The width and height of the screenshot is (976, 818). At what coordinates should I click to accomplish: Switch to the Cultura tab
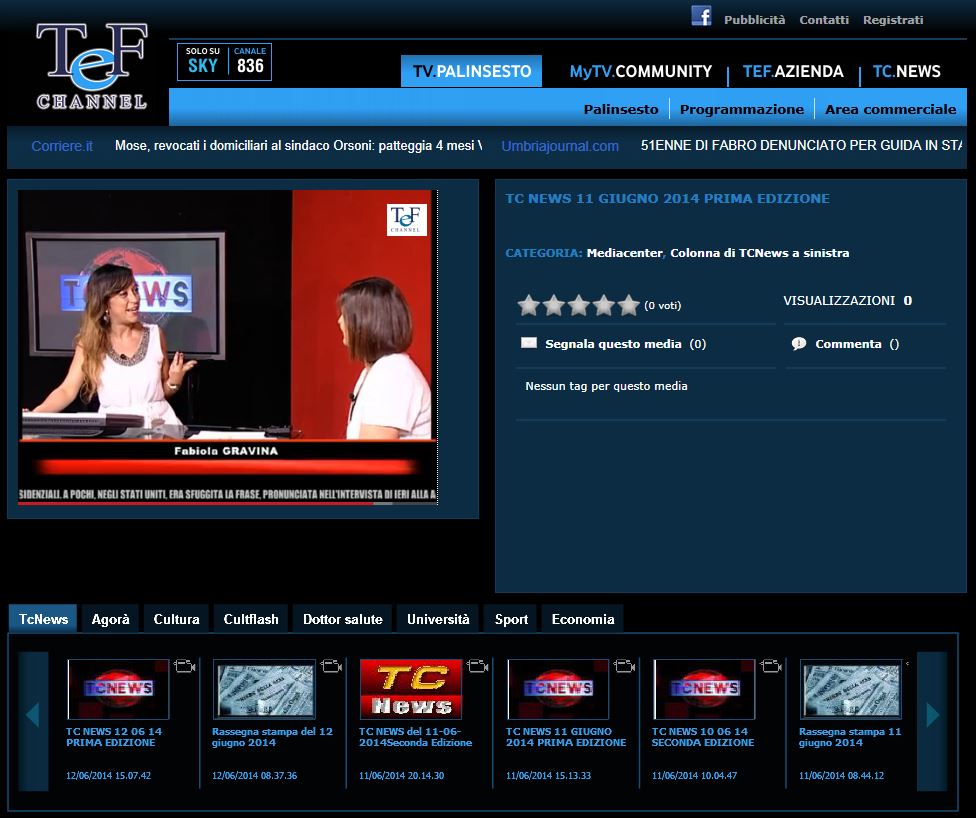(177, 619)
